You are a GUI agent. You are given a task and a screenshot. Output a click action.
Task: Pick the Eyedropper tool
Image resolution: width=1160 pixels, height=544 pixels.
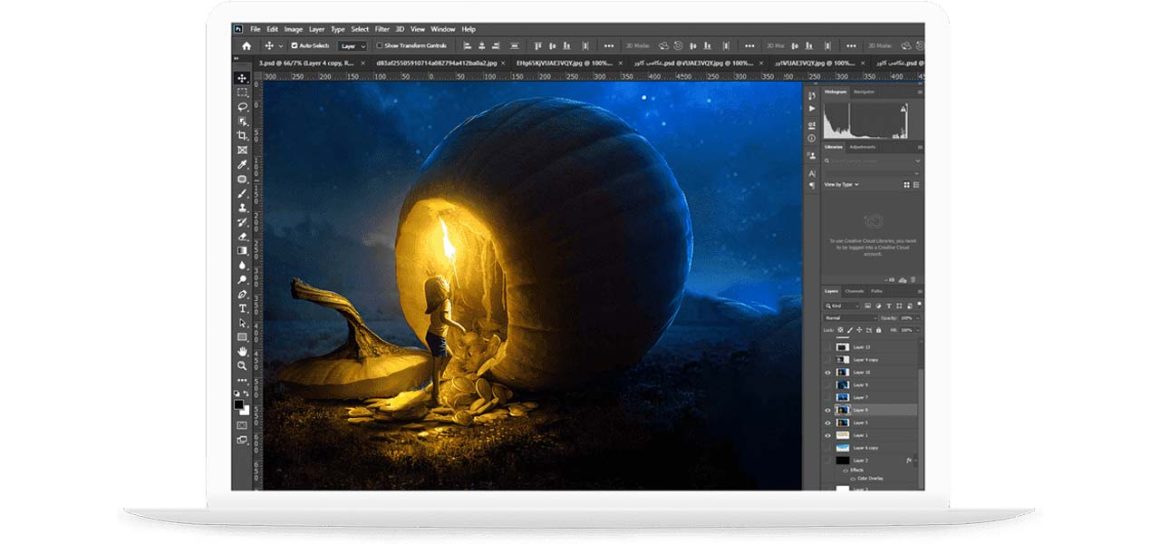pyautogui.click(x=242, y=164)
